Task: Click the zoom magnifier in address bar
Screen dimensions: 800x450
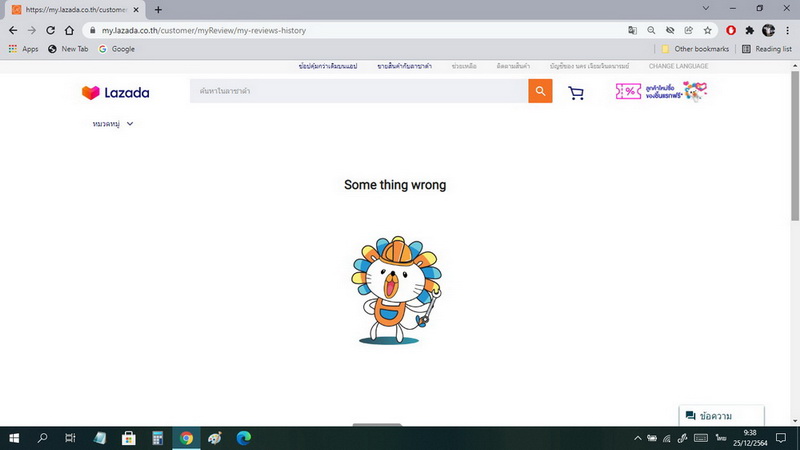Action: (x=651, y=31)
